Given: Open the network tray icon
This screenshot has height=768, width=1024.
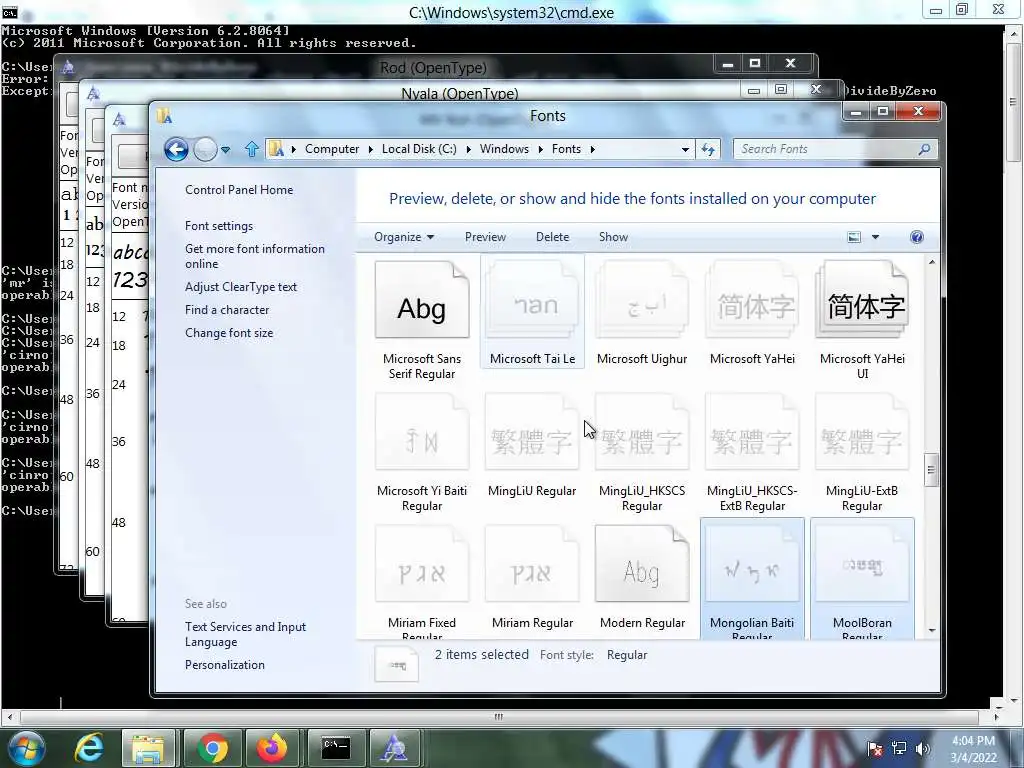Looking at the screenshot, I should 899,748.
